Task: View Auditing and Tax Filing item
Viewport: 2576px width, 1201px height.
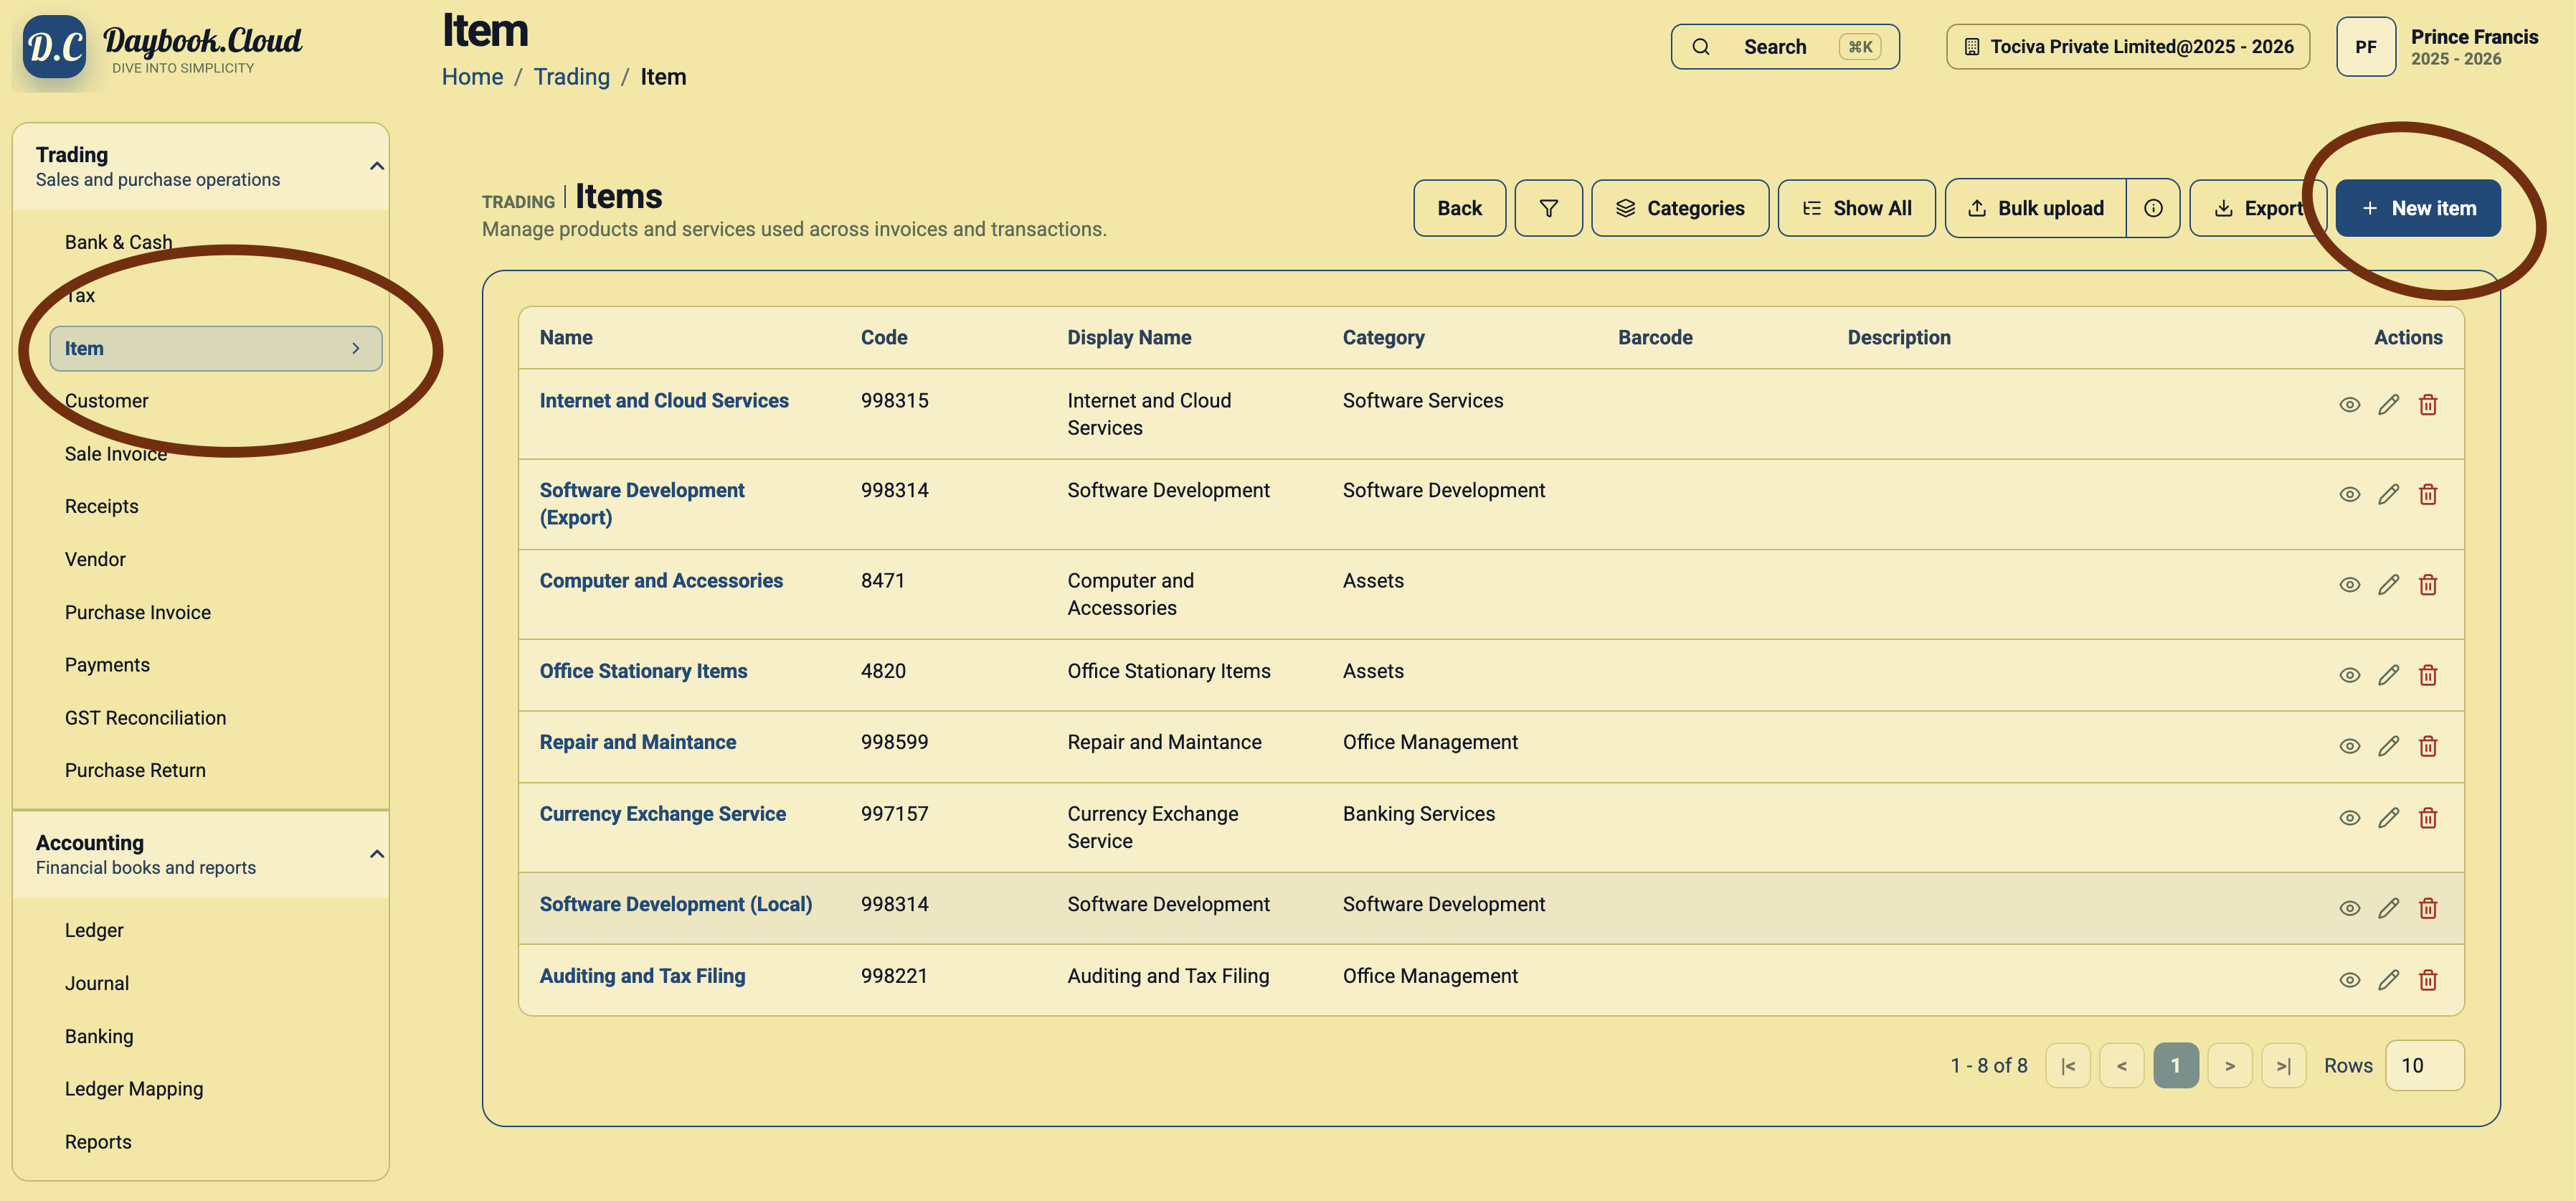Action: [2349, 980]
